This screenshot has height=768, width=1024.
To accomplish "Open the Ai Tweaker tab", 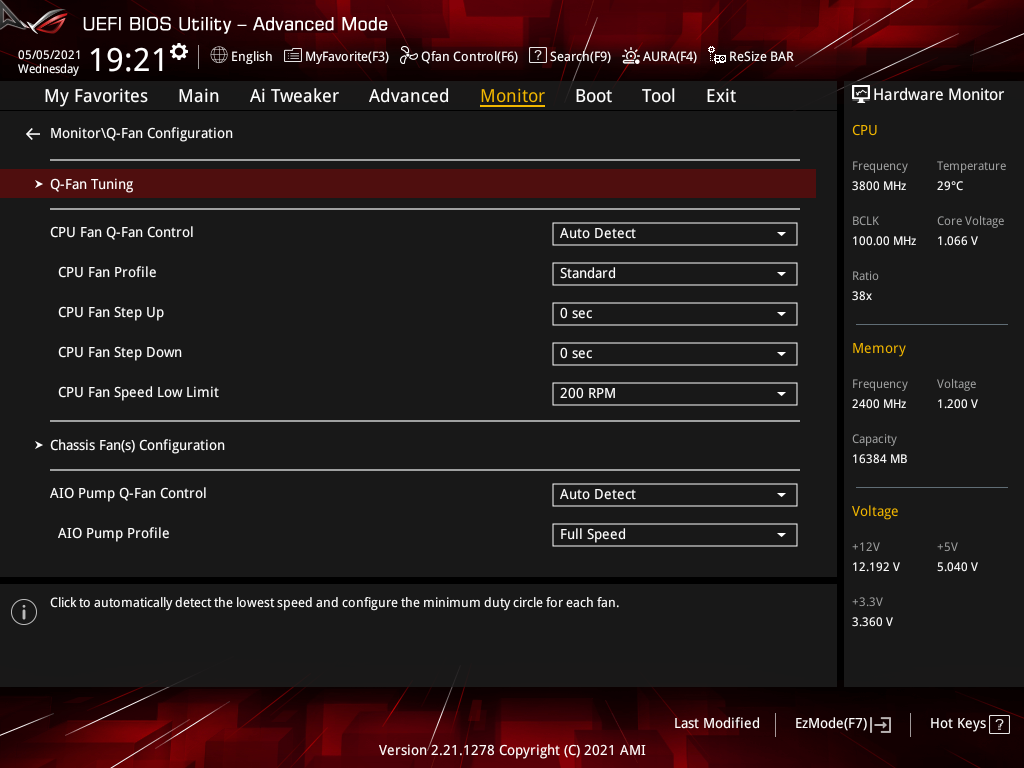I will coord(294,96).
